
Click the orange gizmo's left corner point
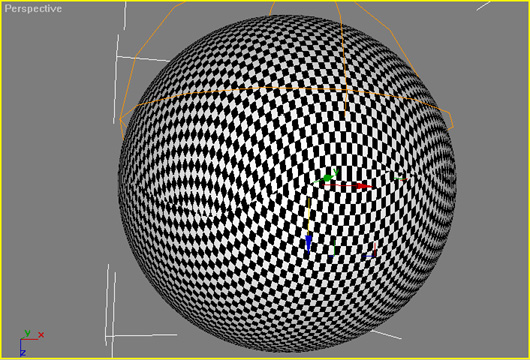click(x=120, y=119)
